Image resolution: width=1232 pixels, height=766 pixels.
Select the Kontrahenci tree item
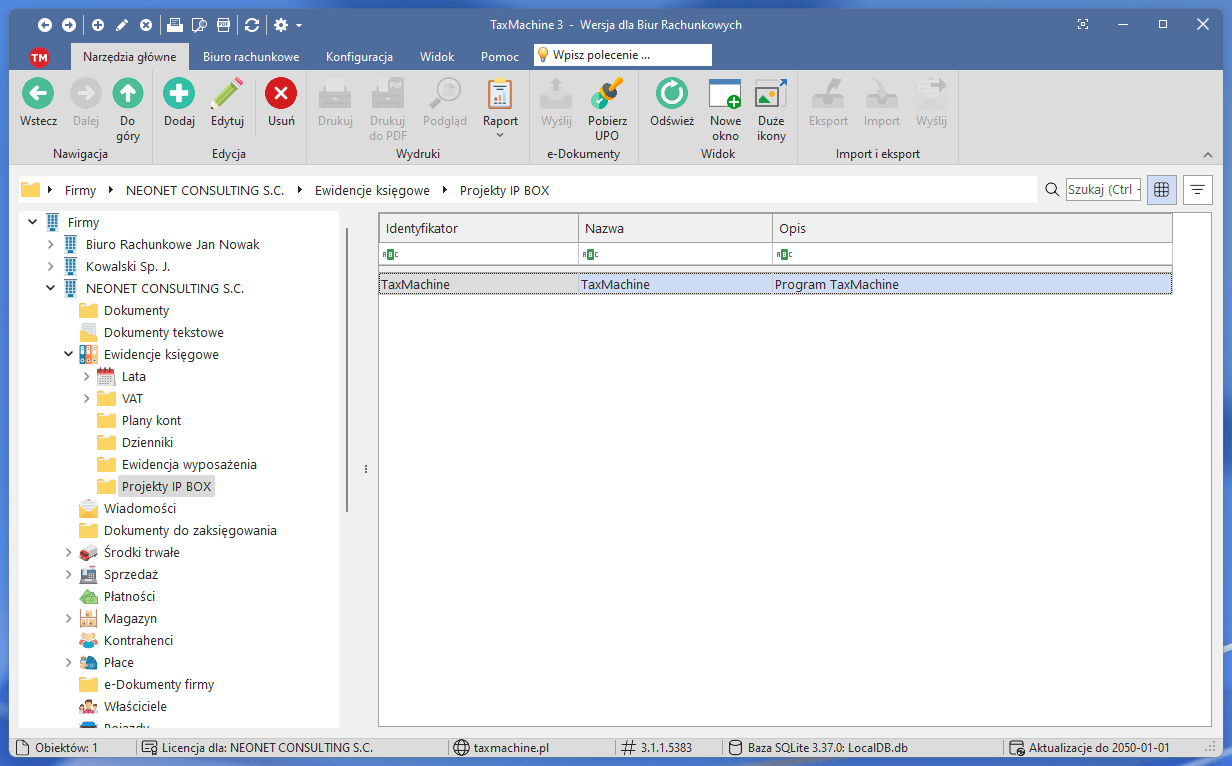click(138, 641)
